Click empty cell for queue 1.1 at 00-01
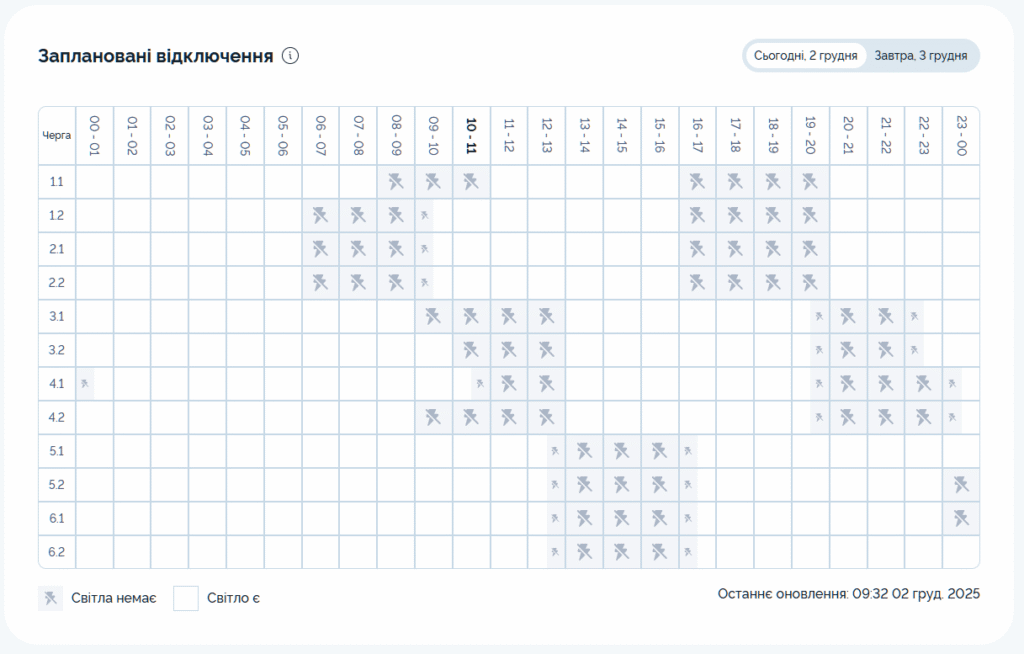The image size is (1024, 654). coord(95,182)
